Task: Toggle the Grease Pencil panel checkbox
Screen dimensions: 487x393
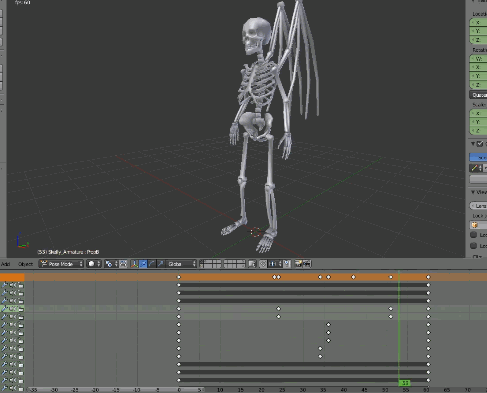Action: click(480, 144)
